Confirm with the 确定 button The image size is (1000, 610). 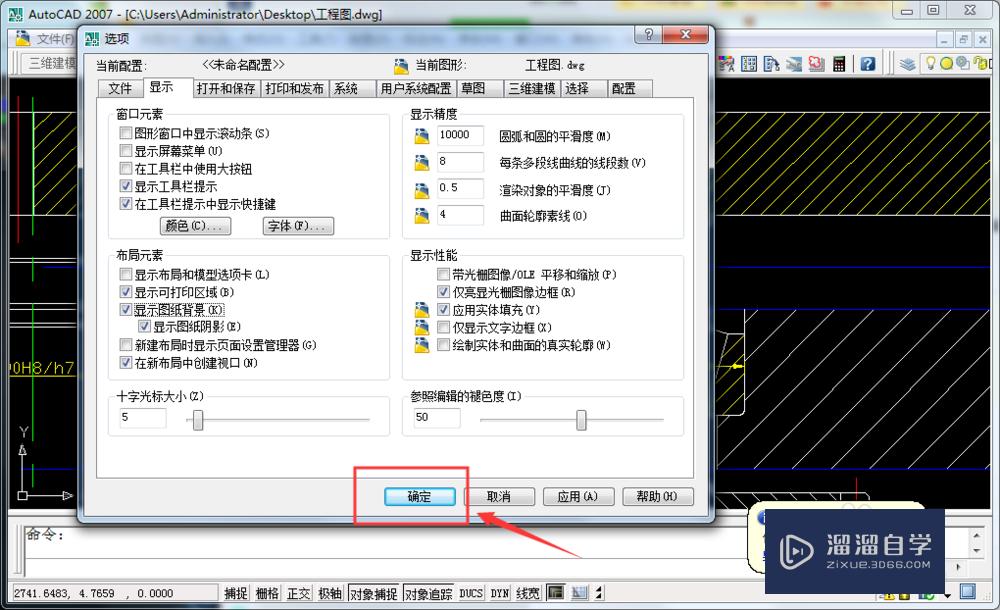pyautogui.click(x=420, y=496)
